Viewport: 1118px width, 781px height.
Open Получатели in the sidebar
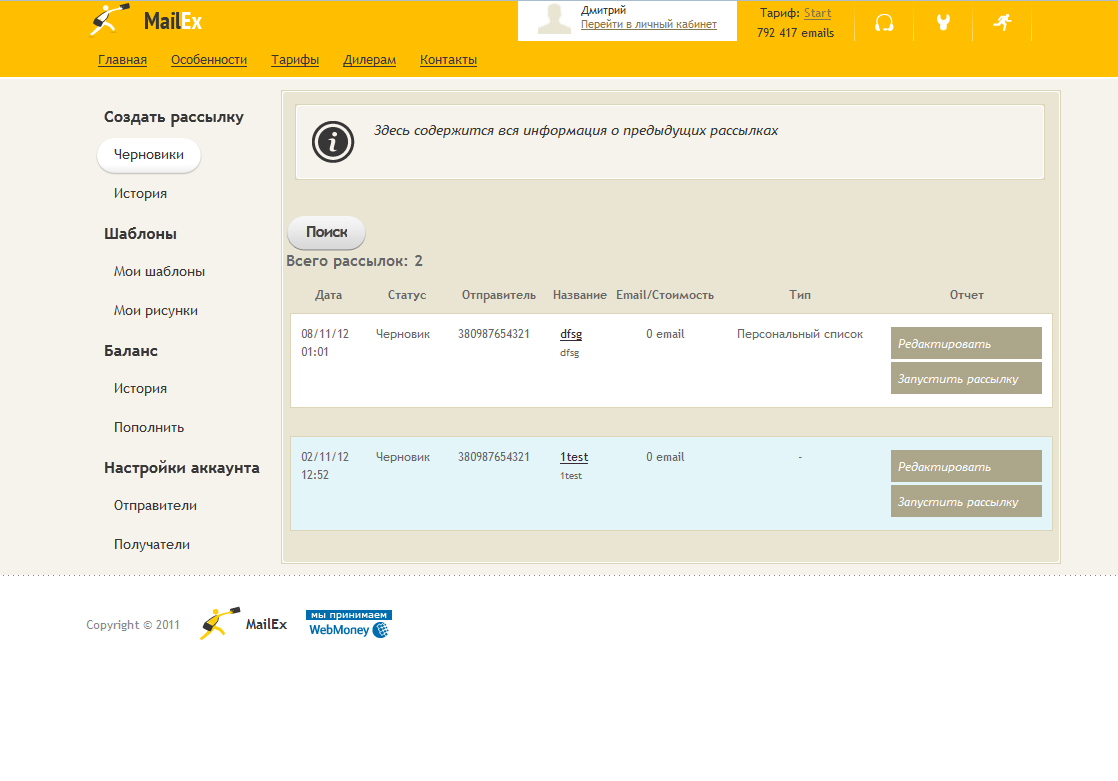click(x=151, y=545)
